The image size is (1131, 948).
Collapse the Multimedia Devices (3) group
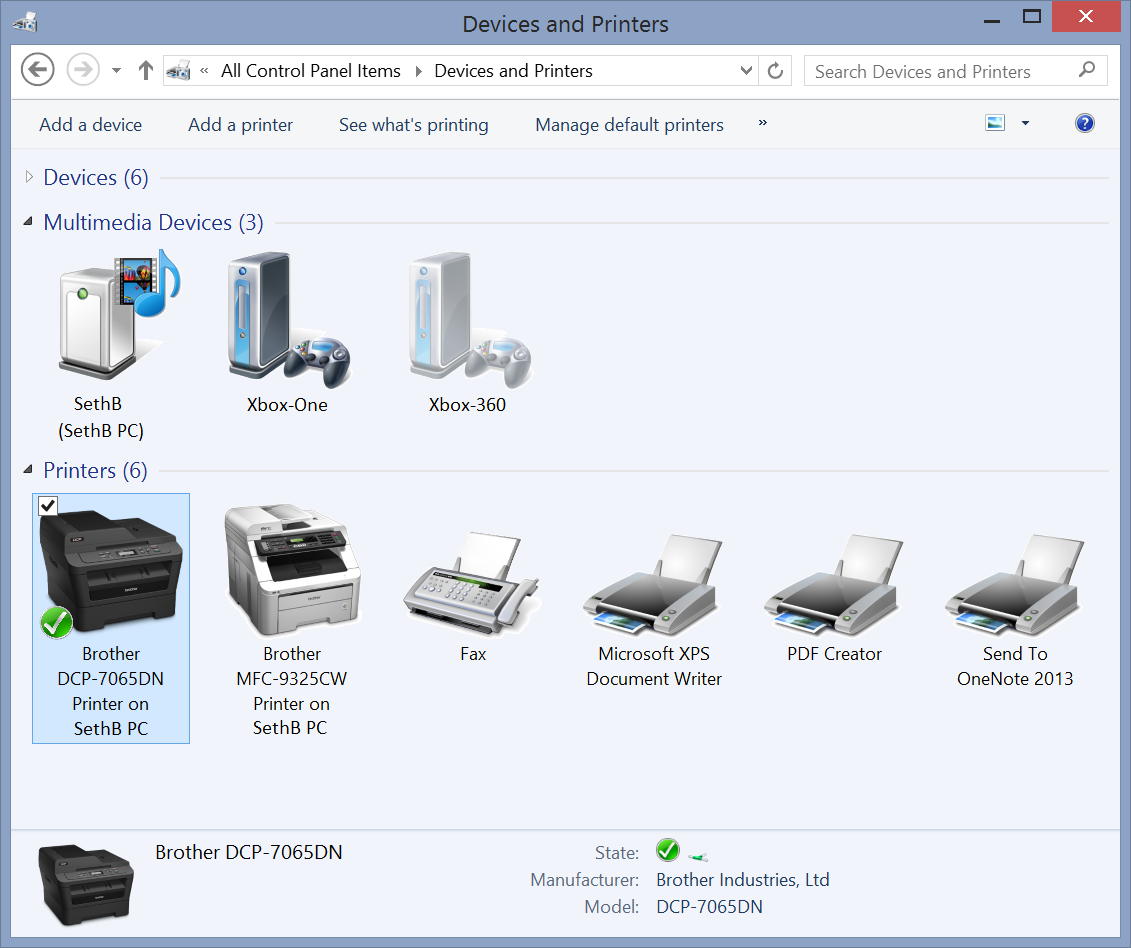28,221
